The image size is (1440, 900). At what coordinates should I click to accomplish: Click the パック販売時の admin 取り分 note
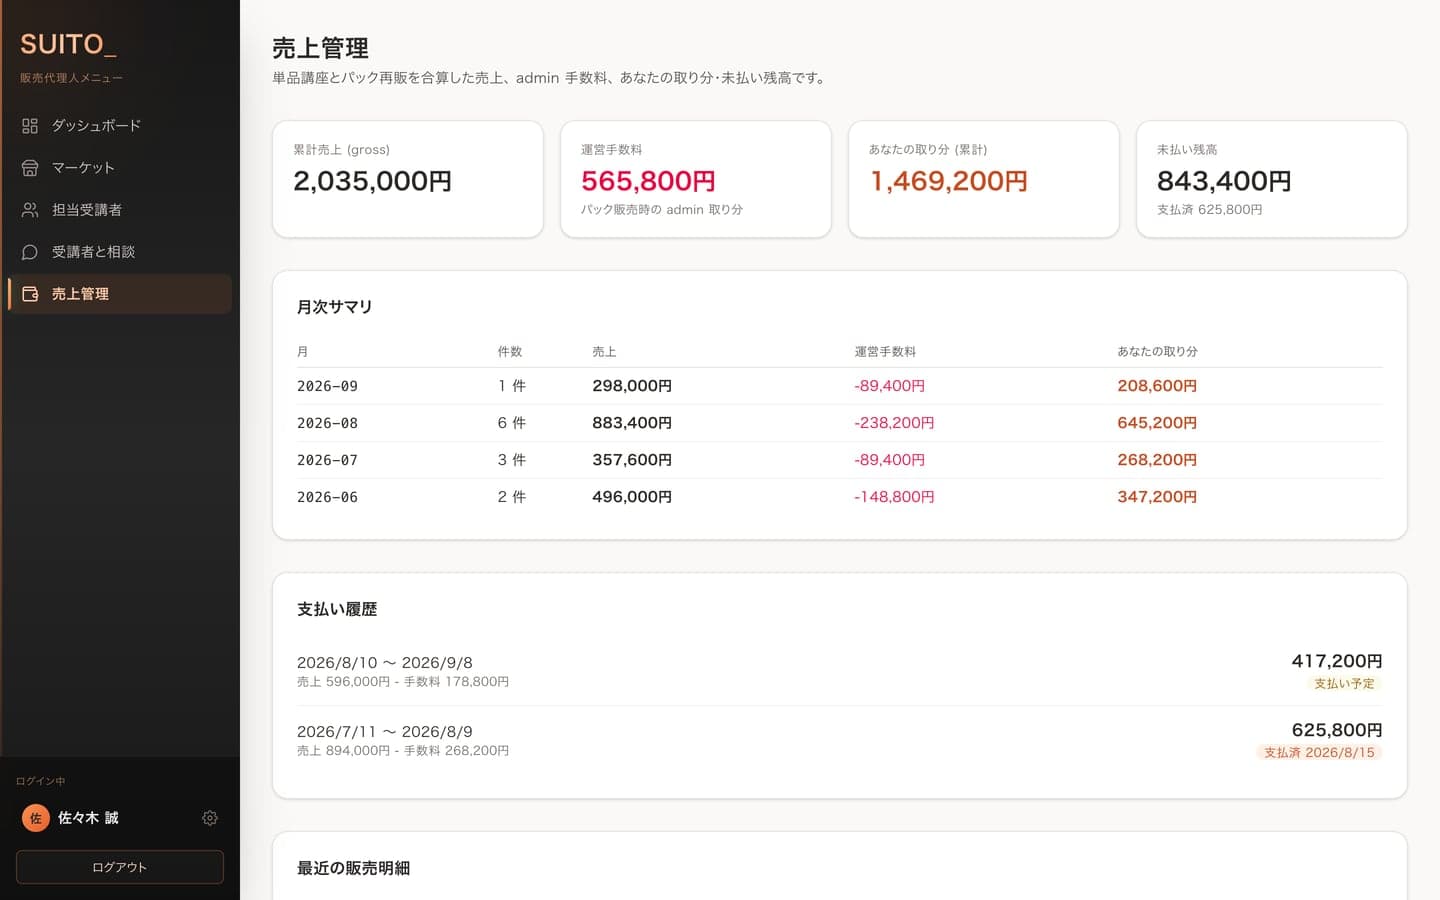tap(662, 210)
